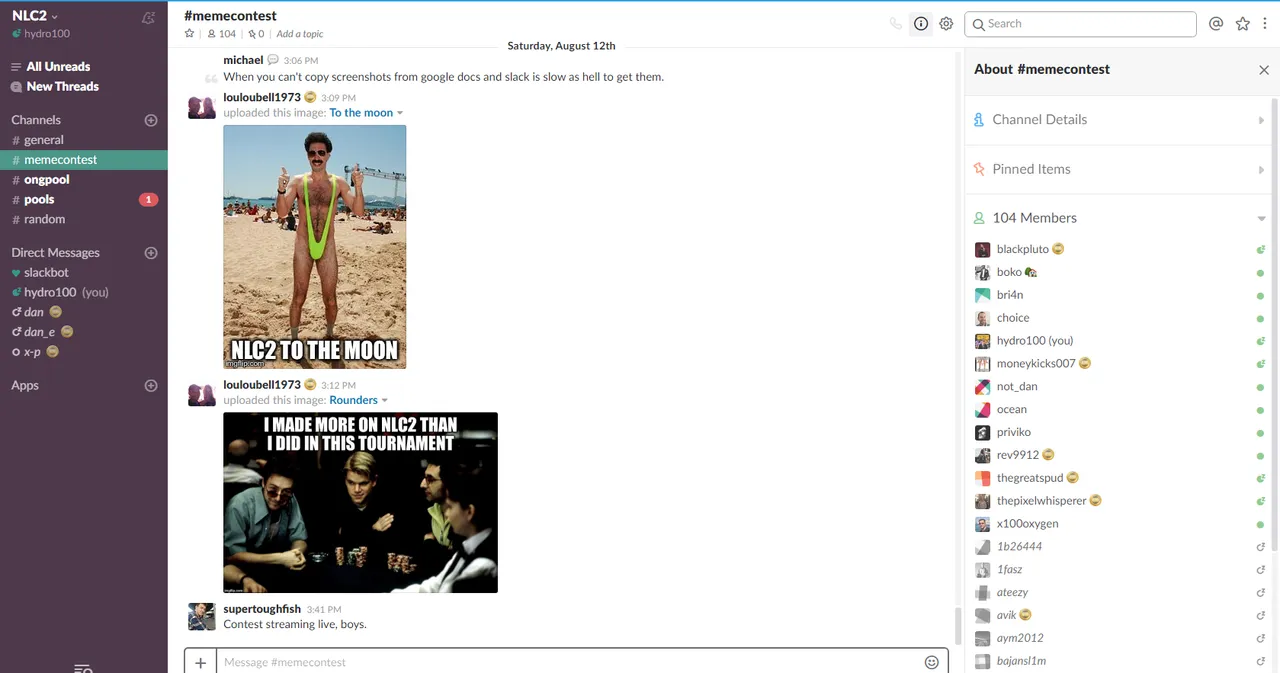This screenshot has height=673, width=1280.
Task: Click blackpluto's avatar in members list
Action: point(983,249)
